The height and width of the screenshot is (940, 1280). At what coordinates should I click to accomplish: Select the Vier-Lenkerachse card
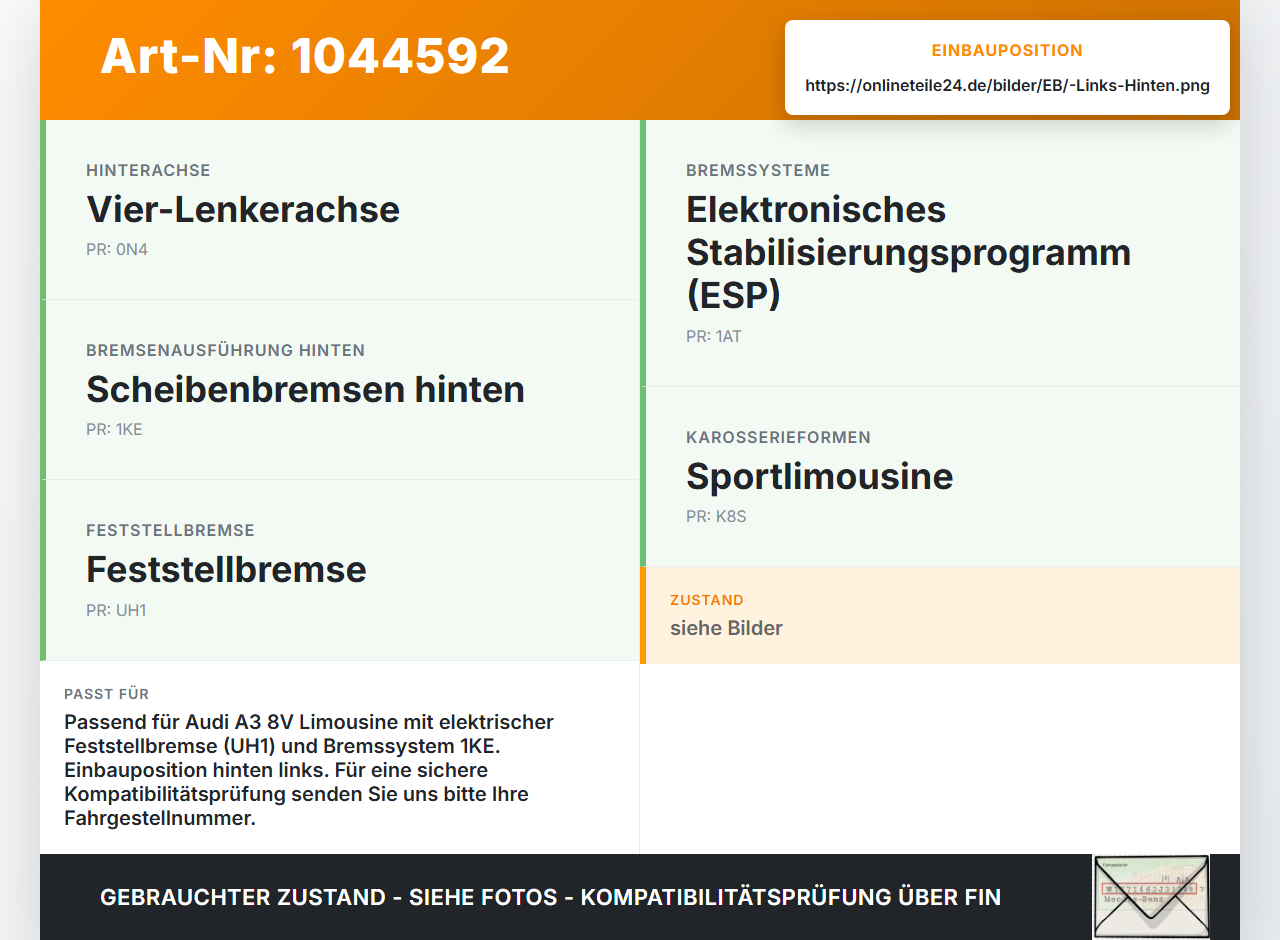340,210
